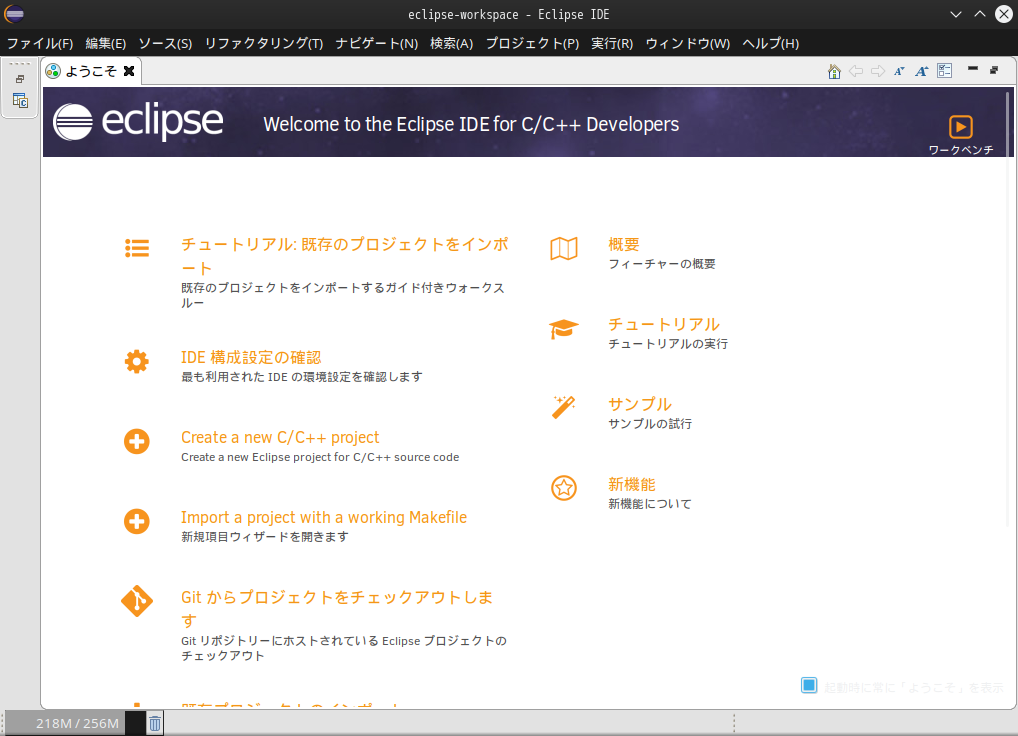Click the フィーチャーの概要 description text
The image size is (1018, 736).
662,264
